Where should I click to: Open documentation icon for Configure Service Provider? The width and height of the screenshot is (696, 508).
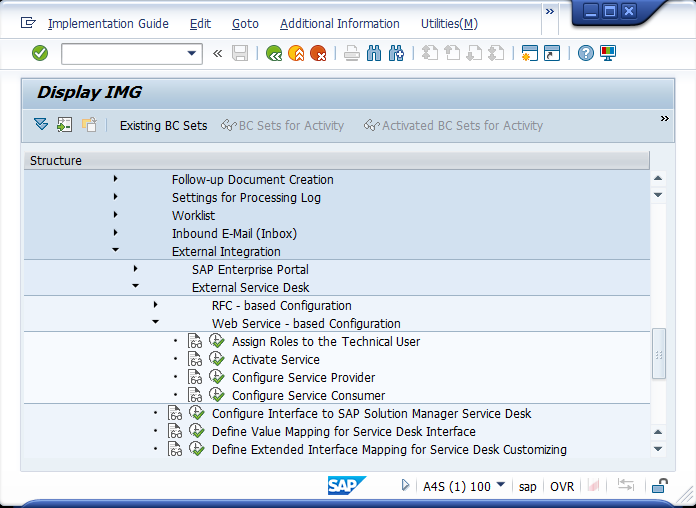(196, 378)
